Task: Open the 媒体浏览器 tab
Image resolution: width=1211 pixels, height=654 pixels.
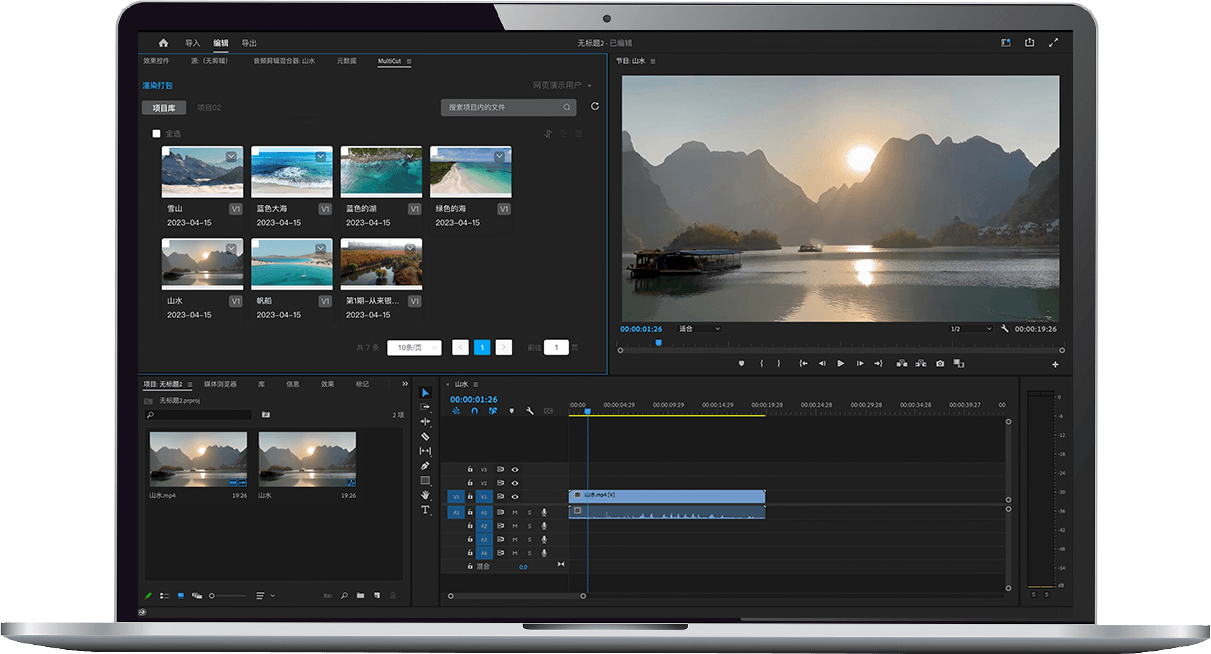Action: point(220,384)
